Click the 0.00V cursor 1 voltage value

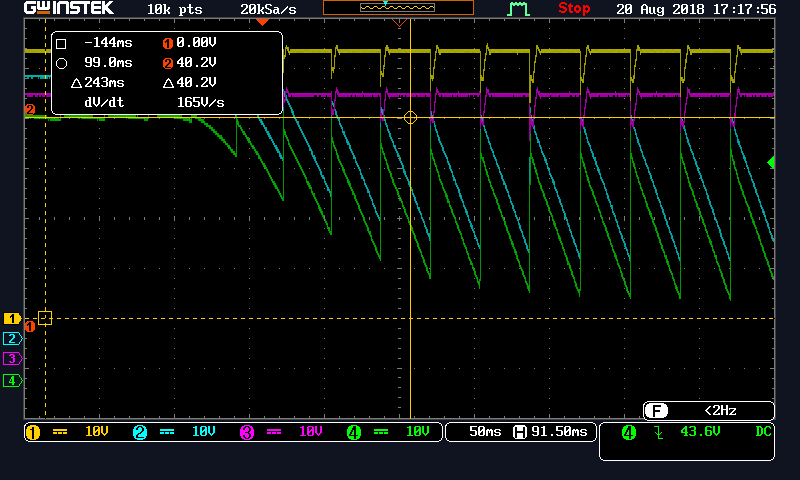coord(196,43)
